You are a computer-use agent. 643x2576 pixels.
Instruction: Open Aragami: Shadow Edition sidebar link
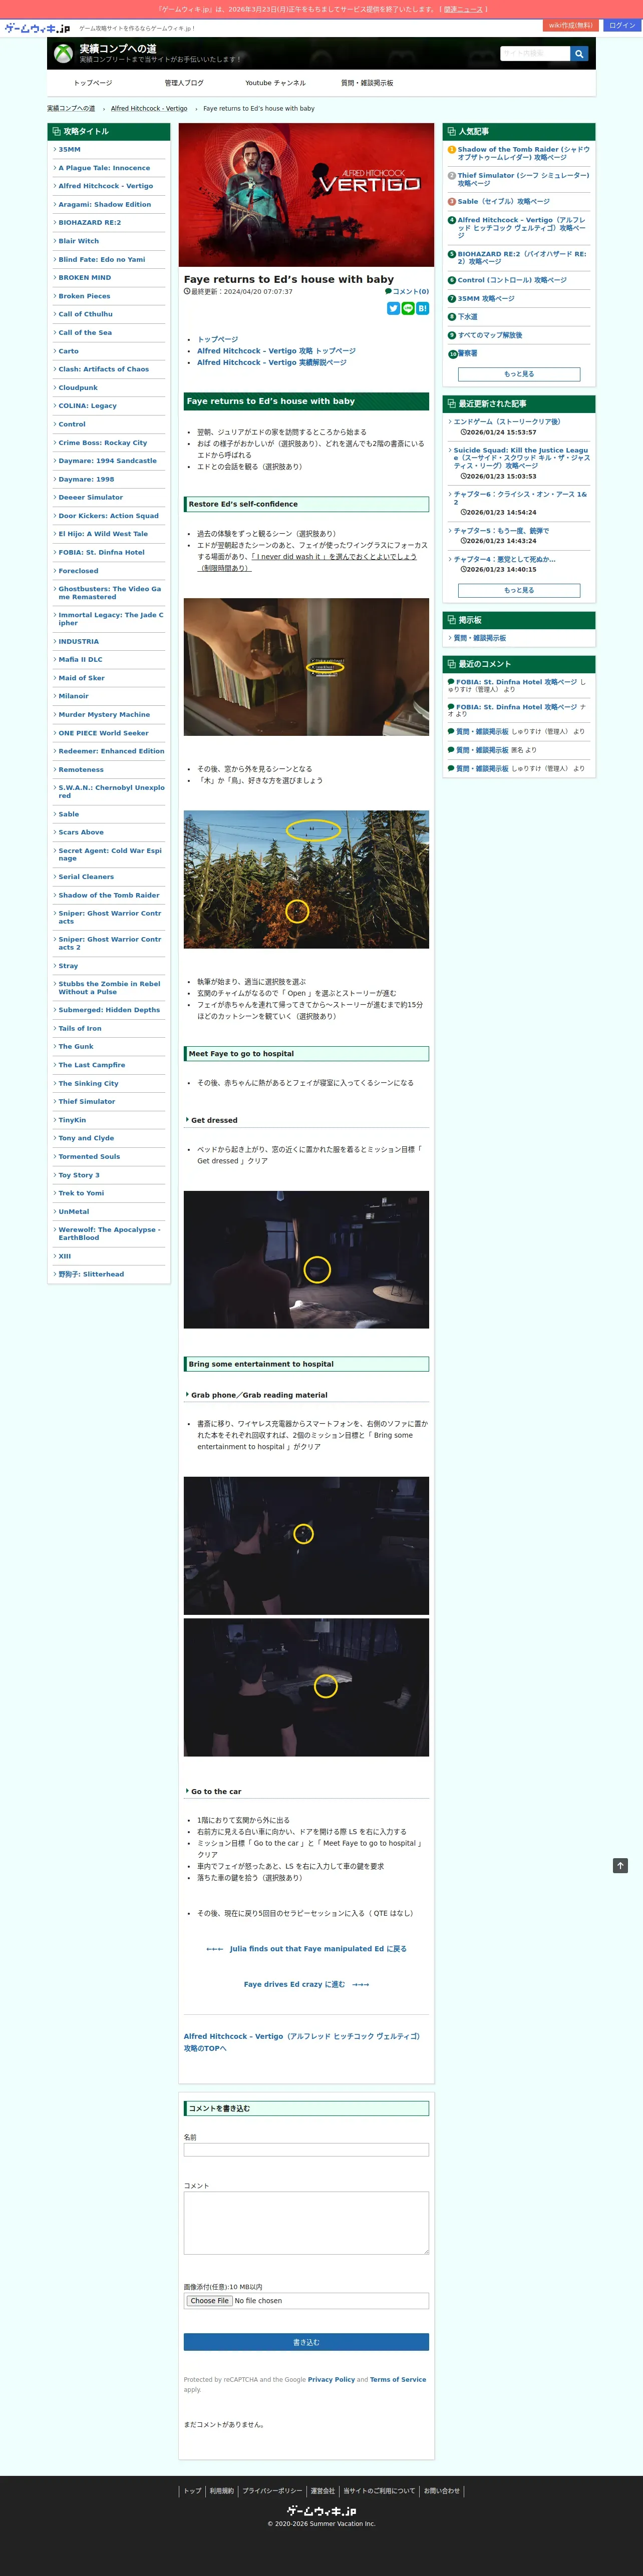point(105,204)
